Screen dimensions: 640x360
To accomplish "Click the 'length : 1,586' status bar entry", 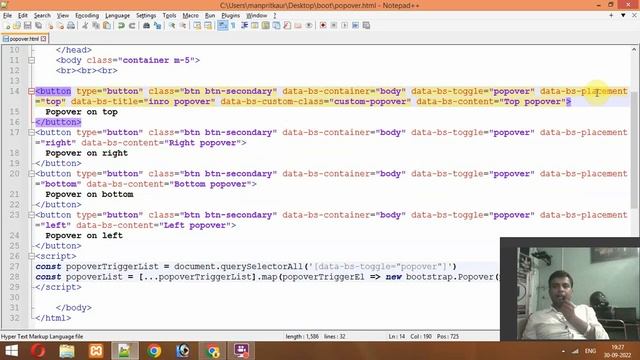I will click(302, 337).
